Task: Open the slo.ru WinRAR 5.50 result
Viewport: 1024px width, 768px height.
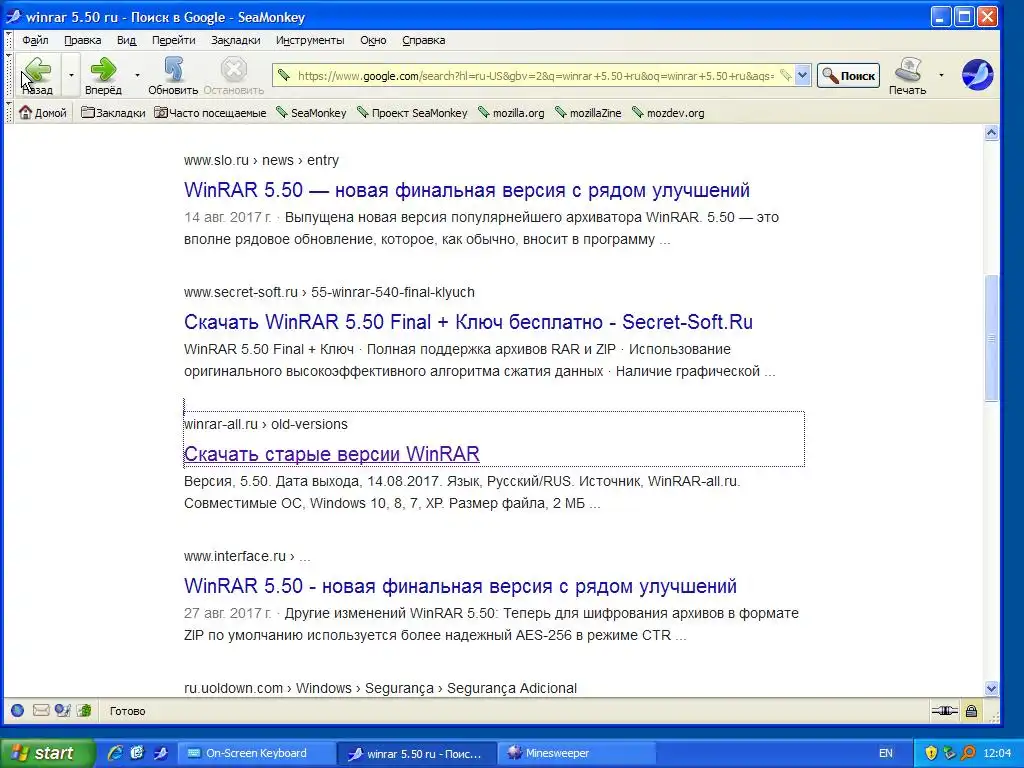Action: point(466,190)
